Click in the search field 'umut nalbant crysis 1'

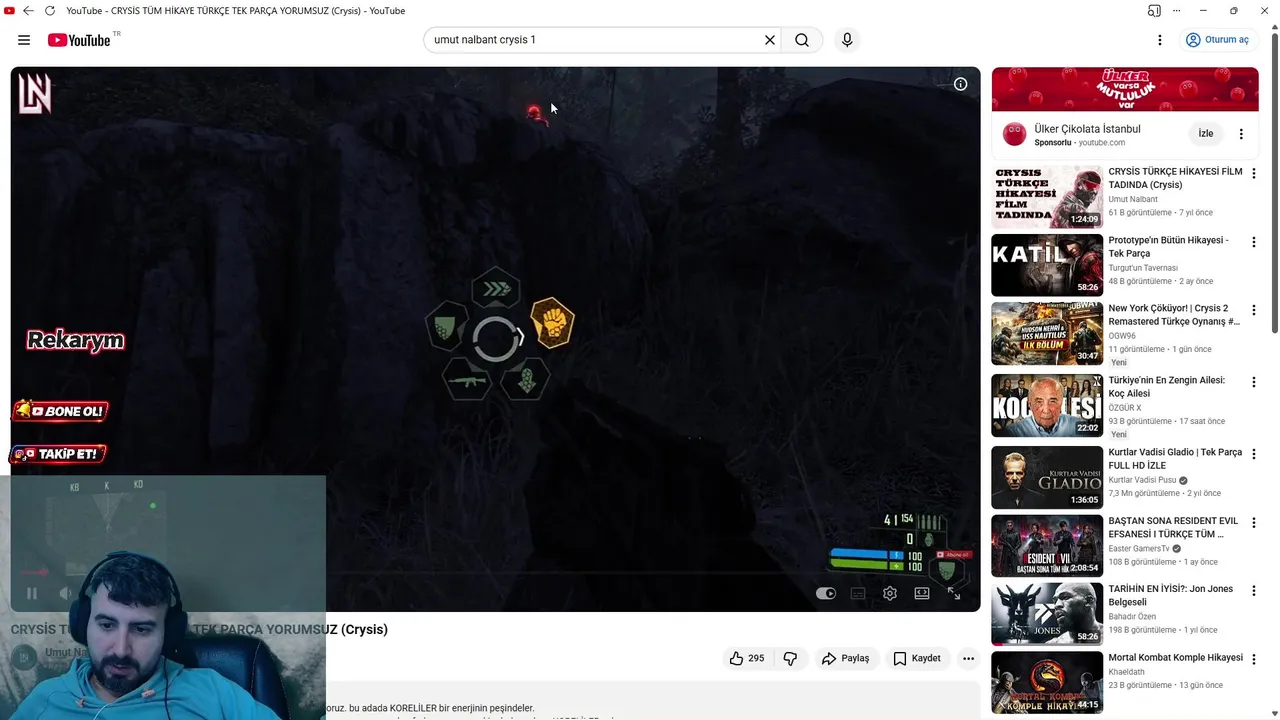[x=595, y=40]
